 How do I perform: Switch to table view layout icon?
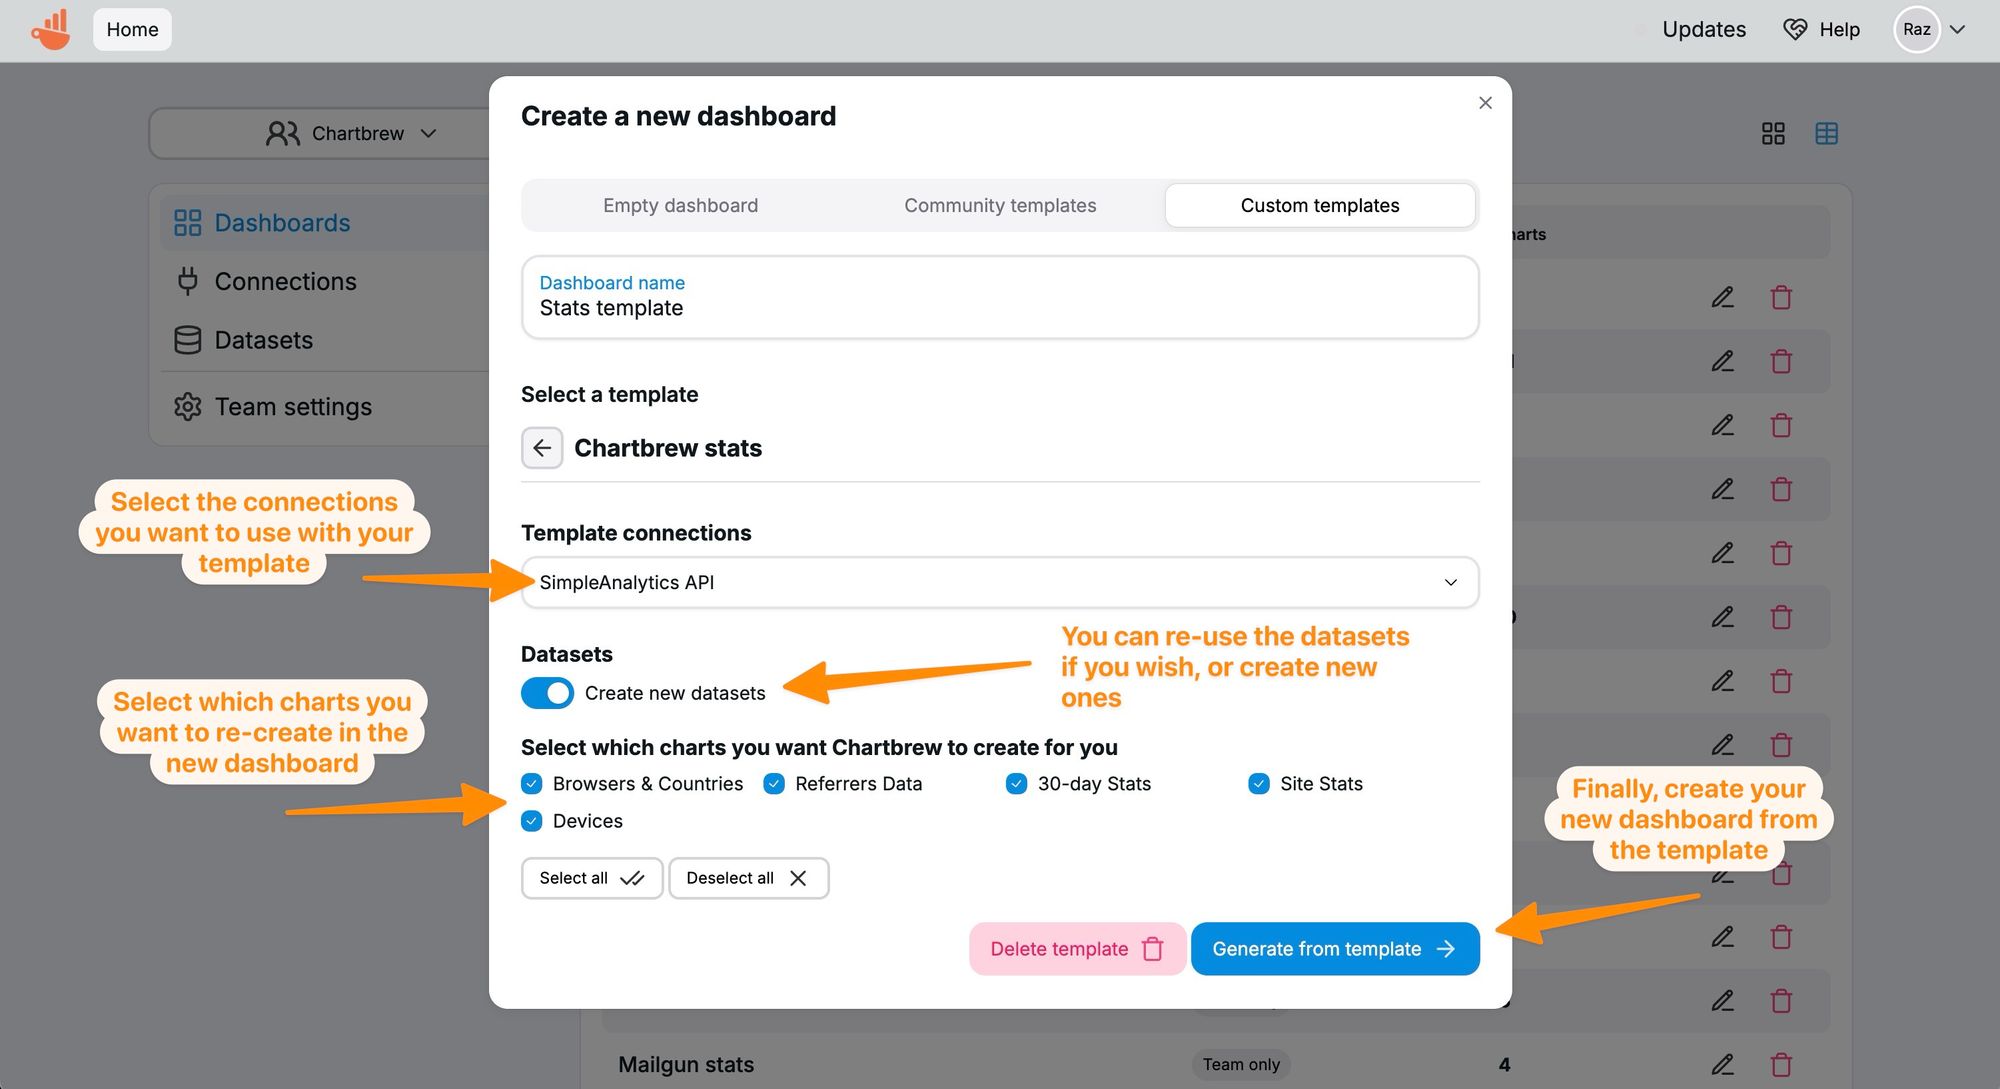(1826, 134)
